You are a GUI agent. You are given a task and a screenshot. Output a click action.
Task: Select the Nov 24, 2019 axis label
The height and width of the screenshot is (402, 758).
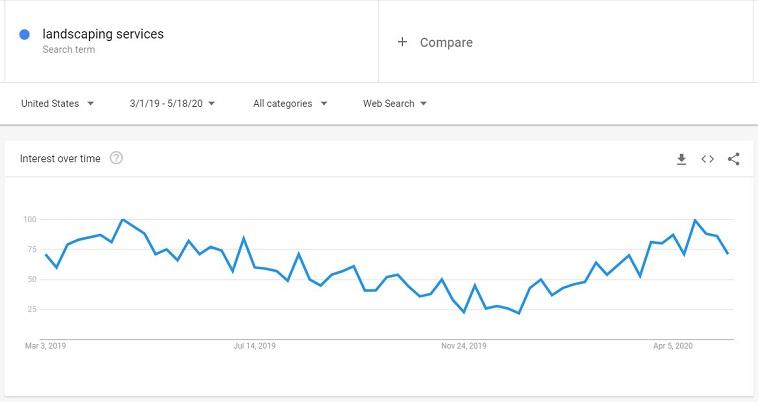point(464,346)
